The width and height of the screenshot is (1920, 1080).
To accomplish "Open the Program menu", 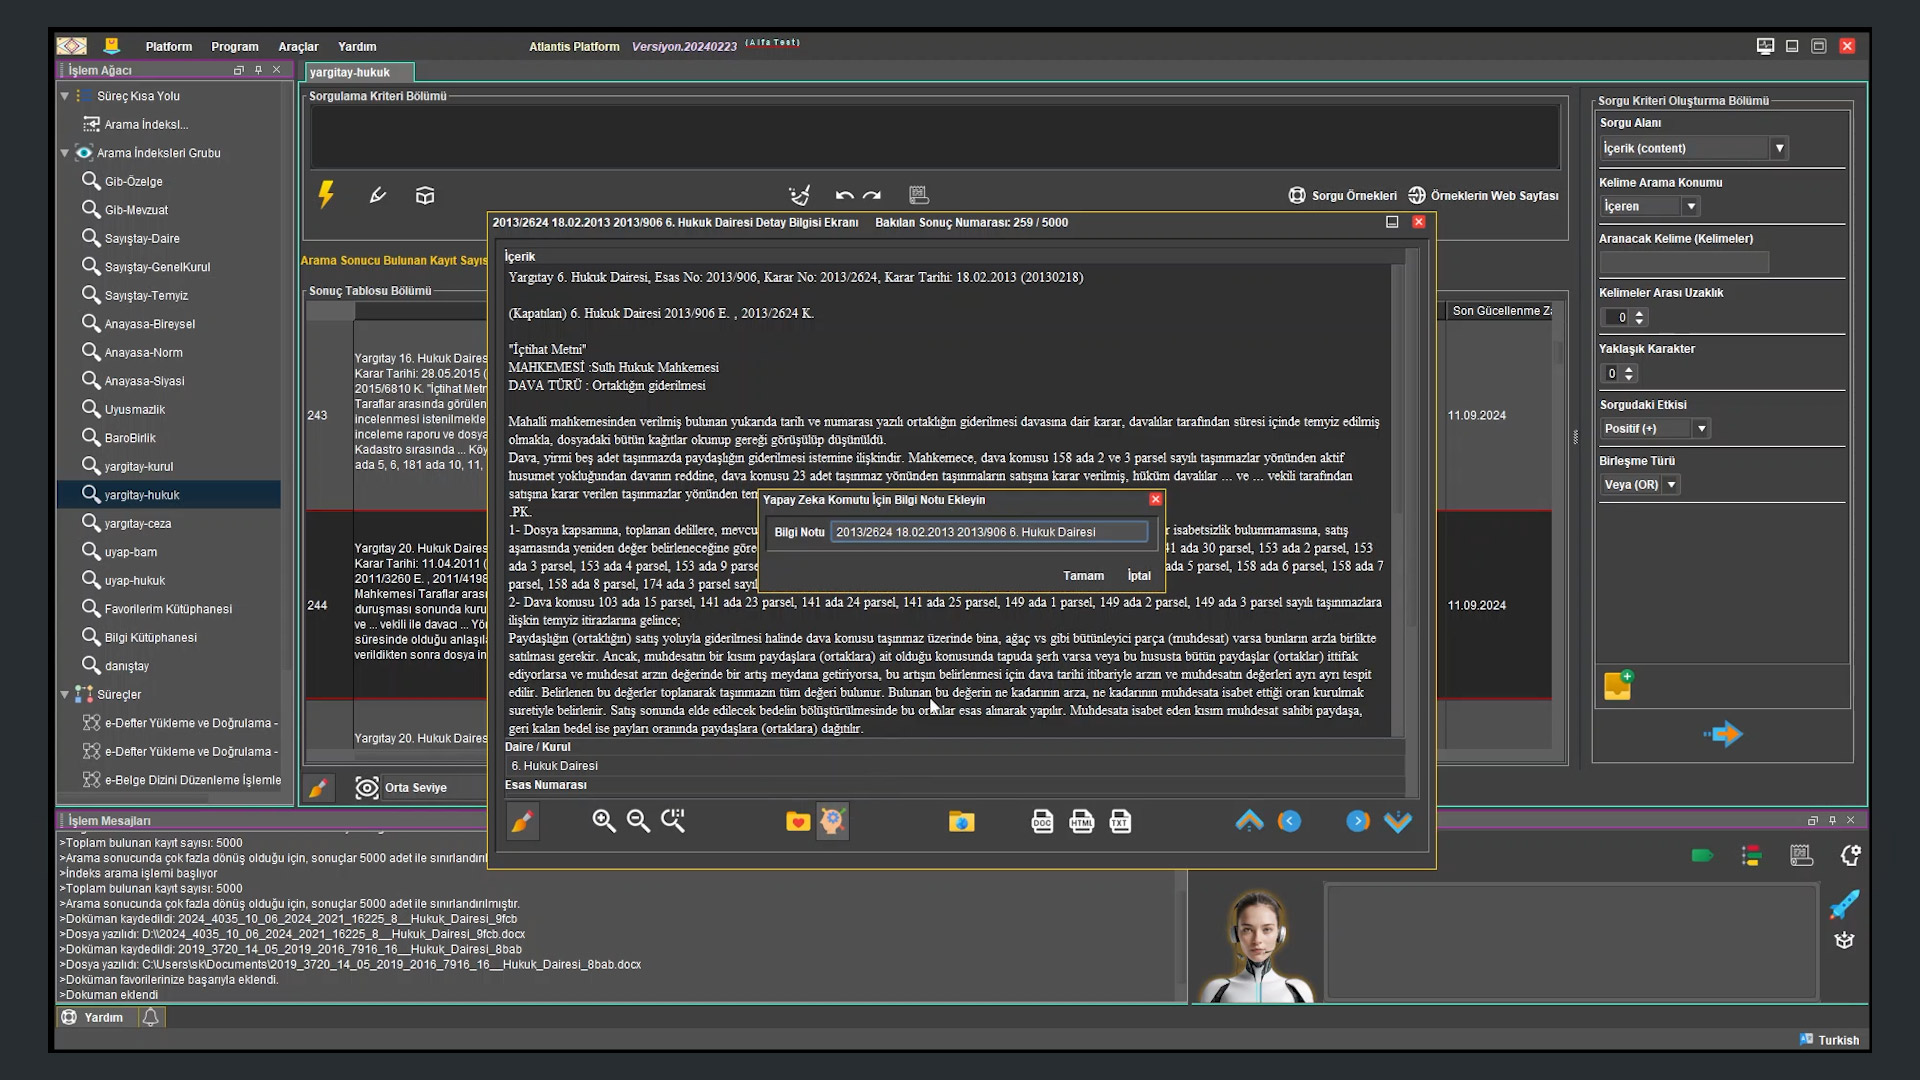I will pyautogui.click(x=235, y=47).
